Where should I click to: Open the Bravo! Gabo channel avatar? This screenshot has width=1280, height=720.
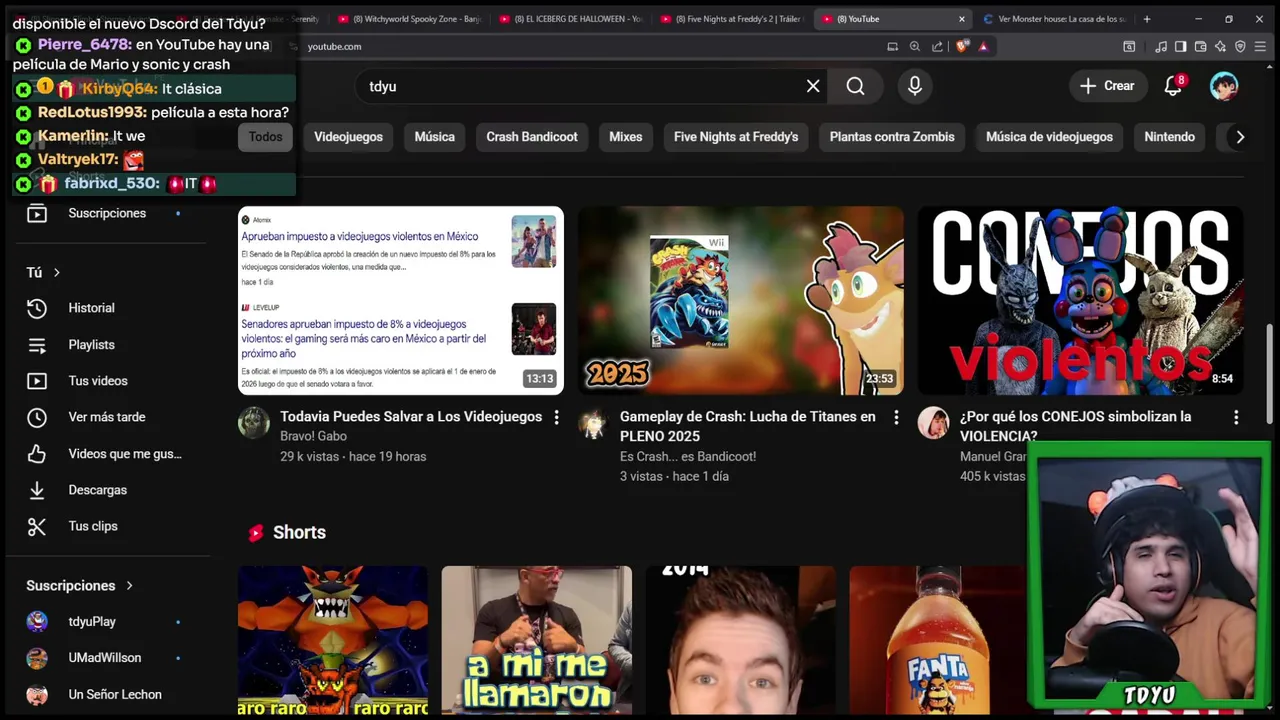[254, 423]
